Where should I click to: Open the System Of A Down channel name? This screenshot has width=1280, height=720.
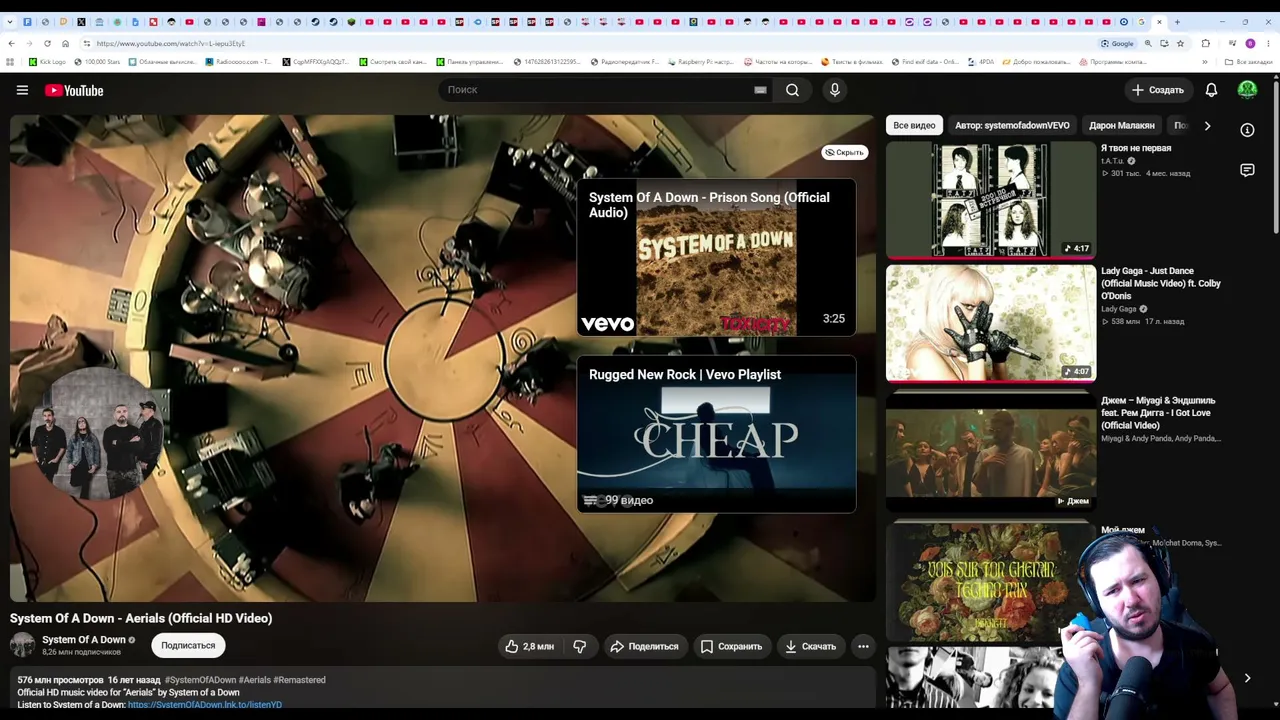click(x=84, y=640)
